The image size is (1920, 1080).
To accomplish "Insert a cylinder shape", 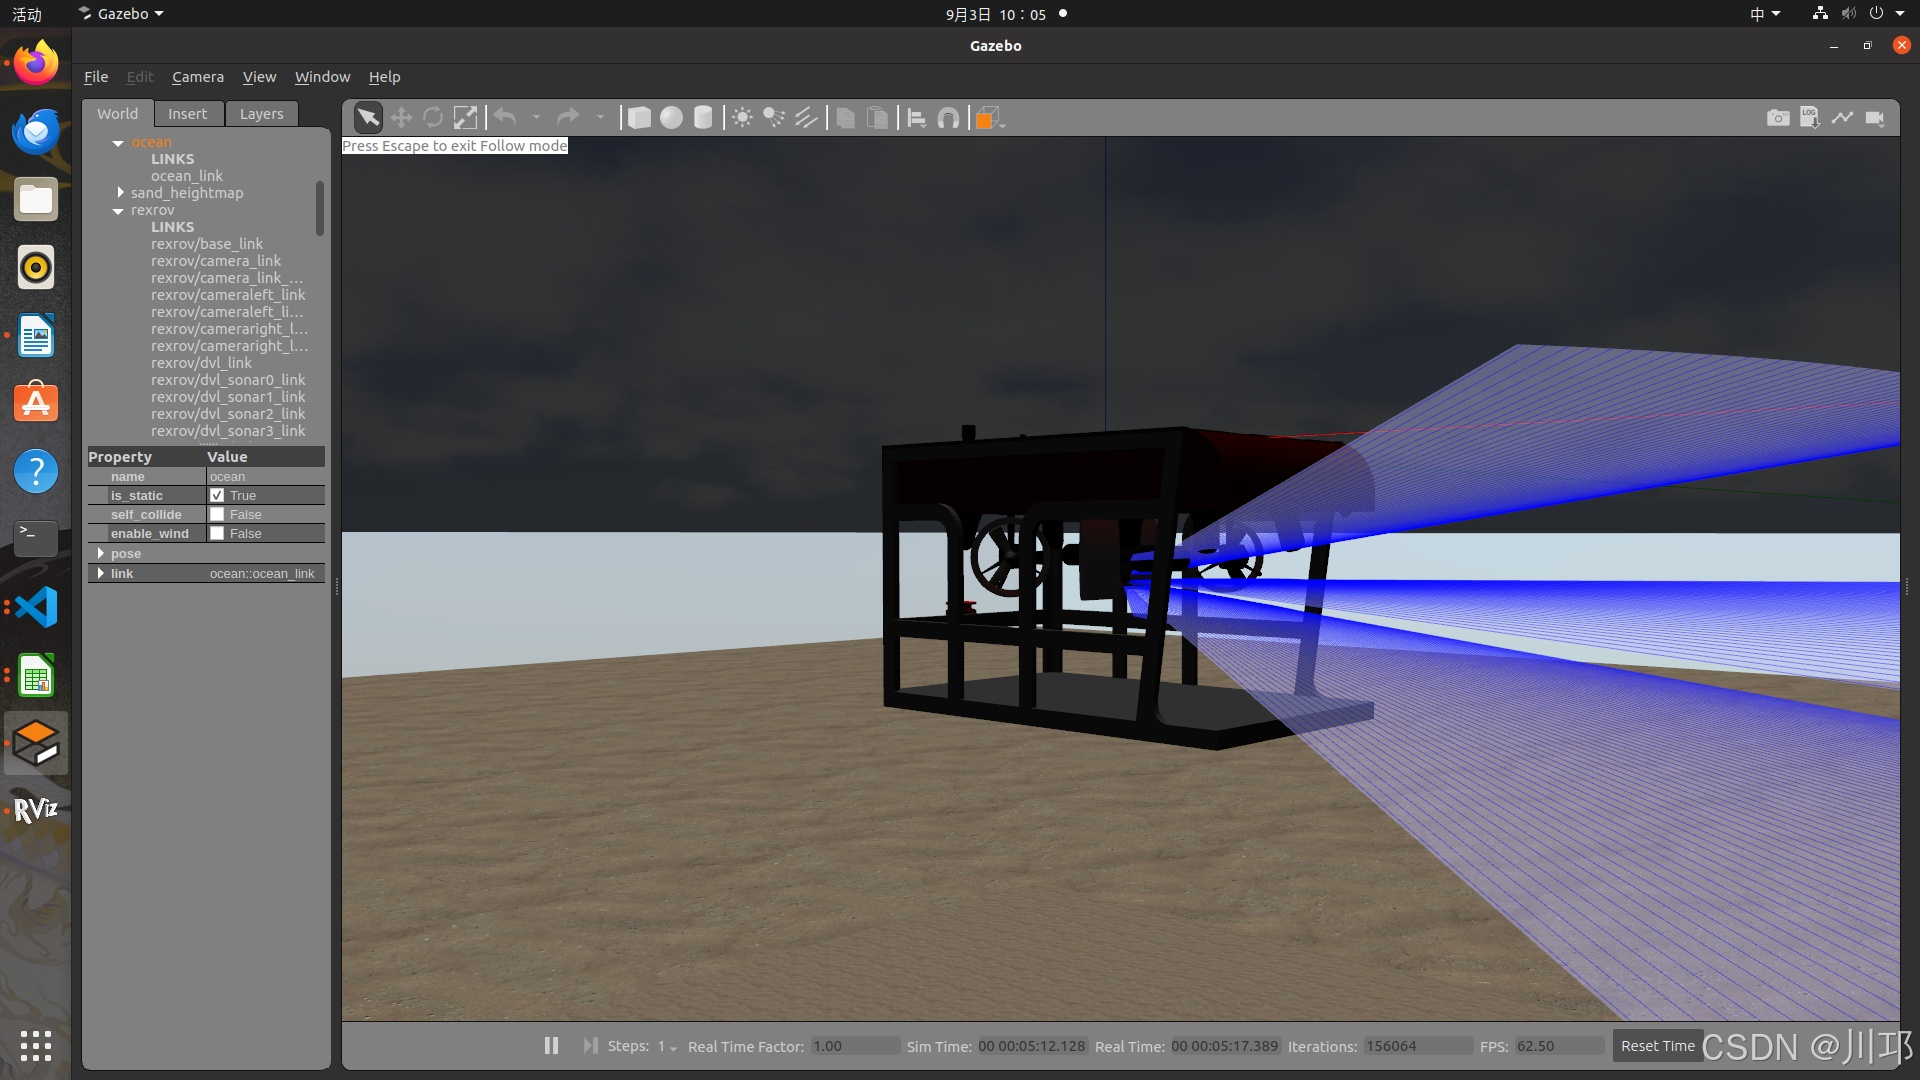I will (703, 118).
